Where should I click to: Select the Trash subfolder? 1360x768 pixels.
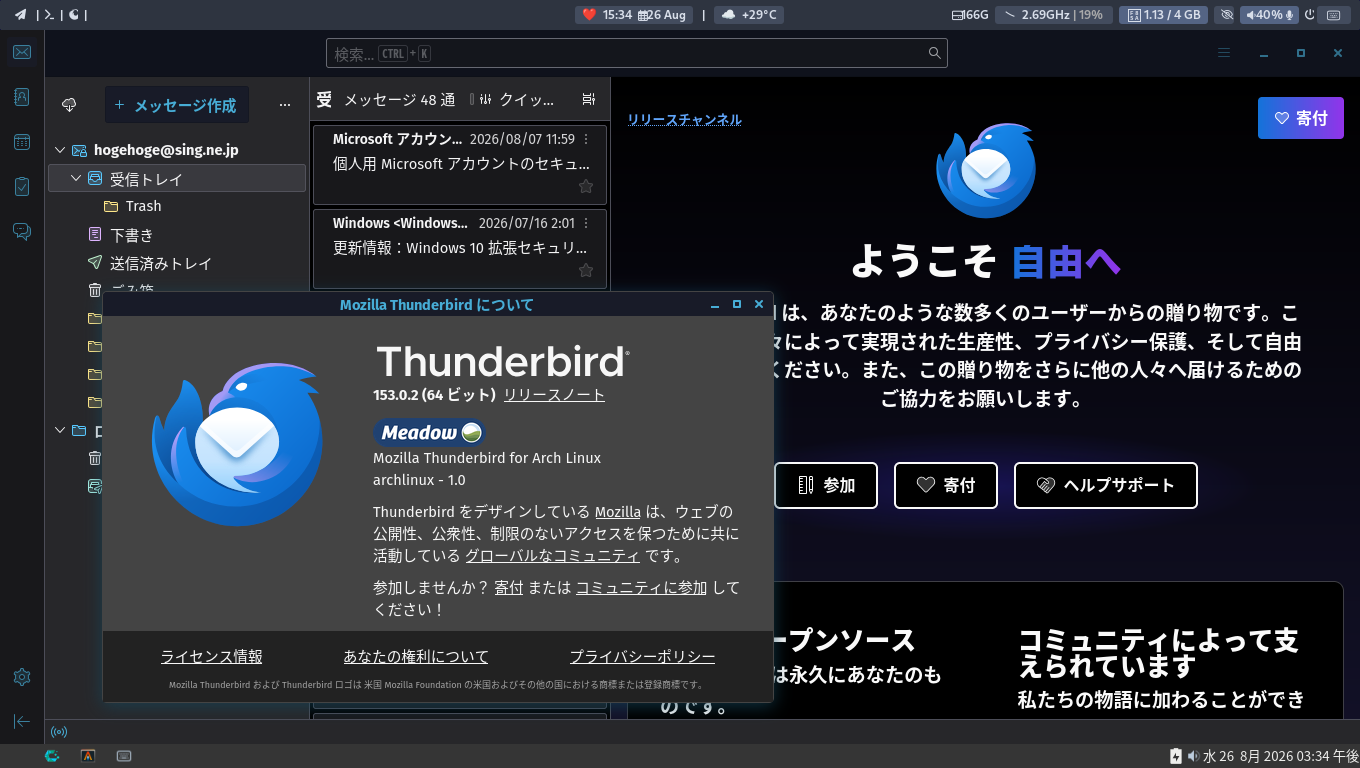pos(144,206)
